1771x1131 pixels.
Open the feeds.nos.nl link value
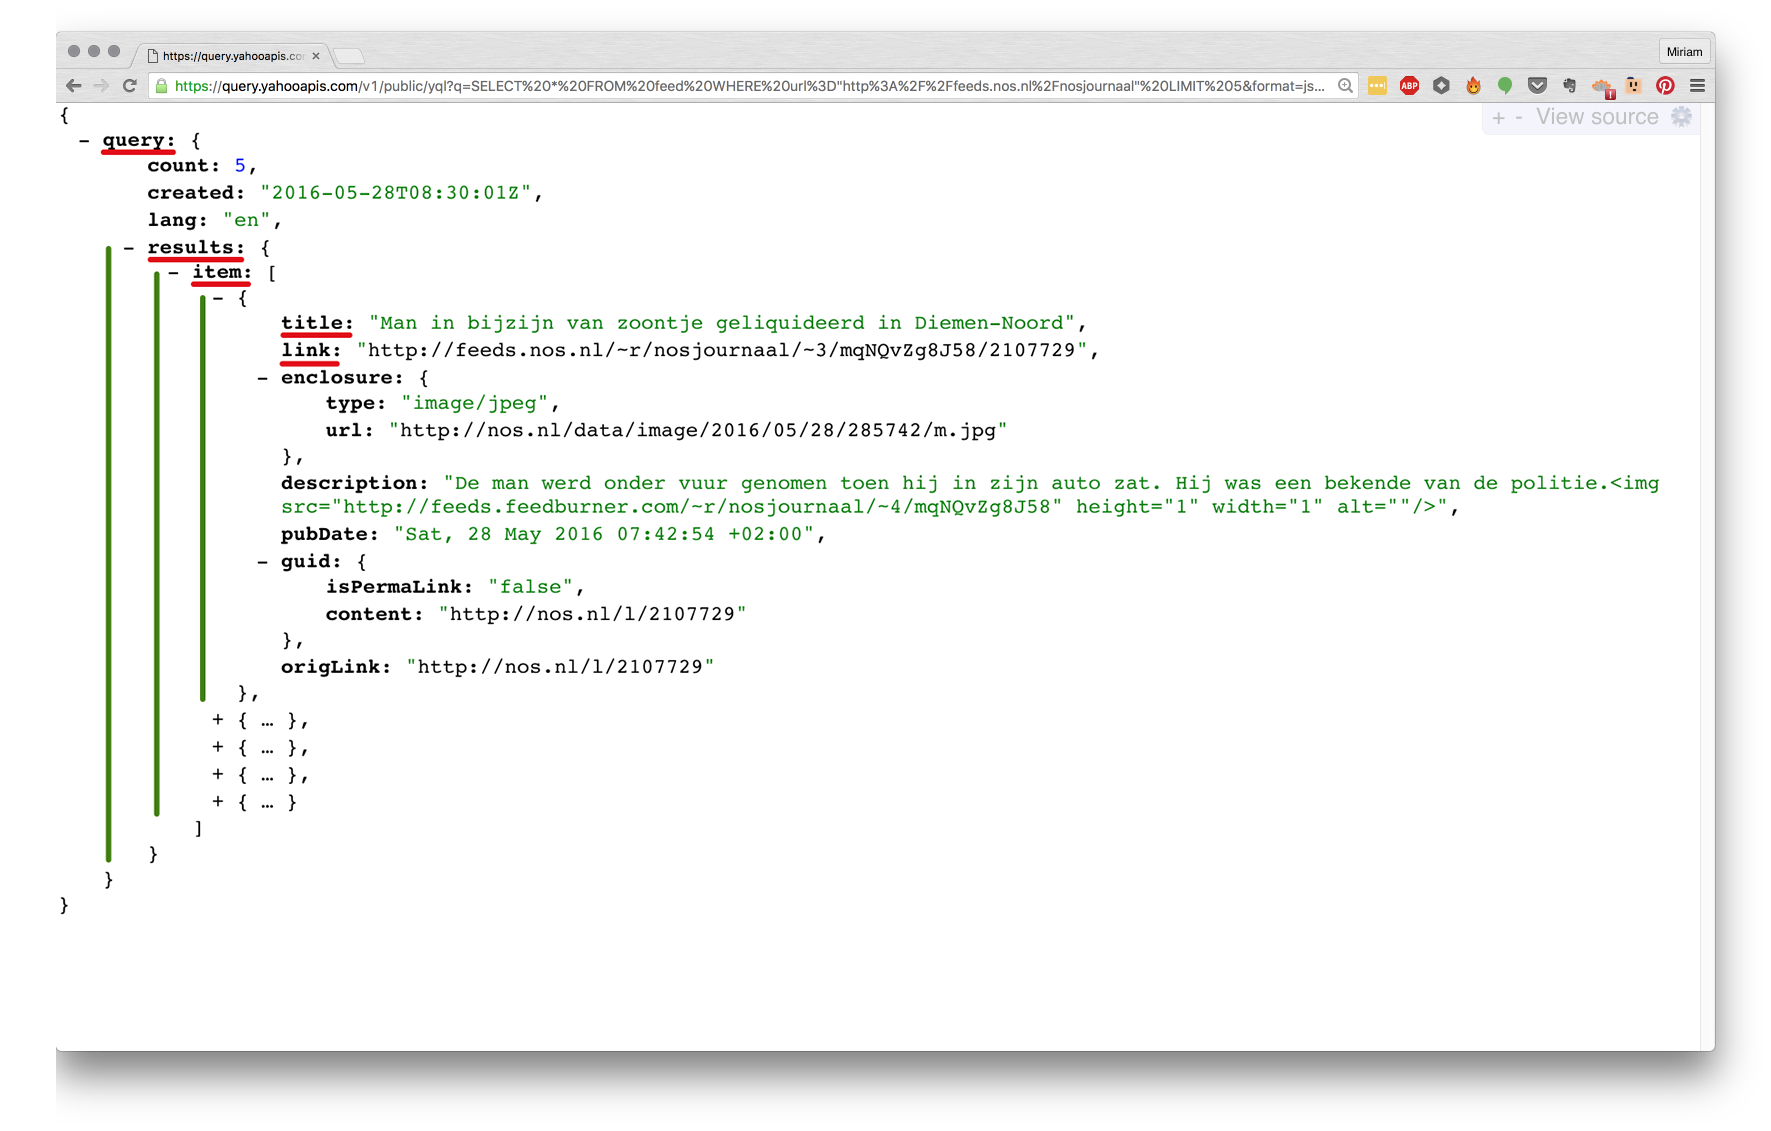[x=722, y=350]
